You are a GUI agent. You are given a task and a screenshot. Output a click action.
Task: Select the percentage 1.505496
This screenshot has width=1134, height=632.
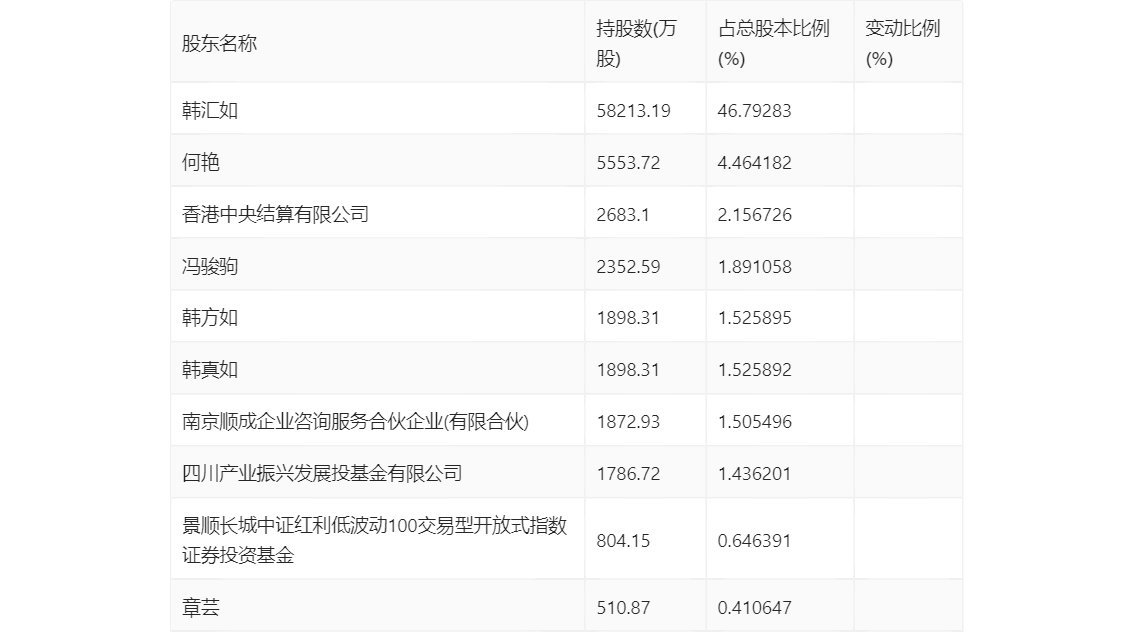pos(754,422)
